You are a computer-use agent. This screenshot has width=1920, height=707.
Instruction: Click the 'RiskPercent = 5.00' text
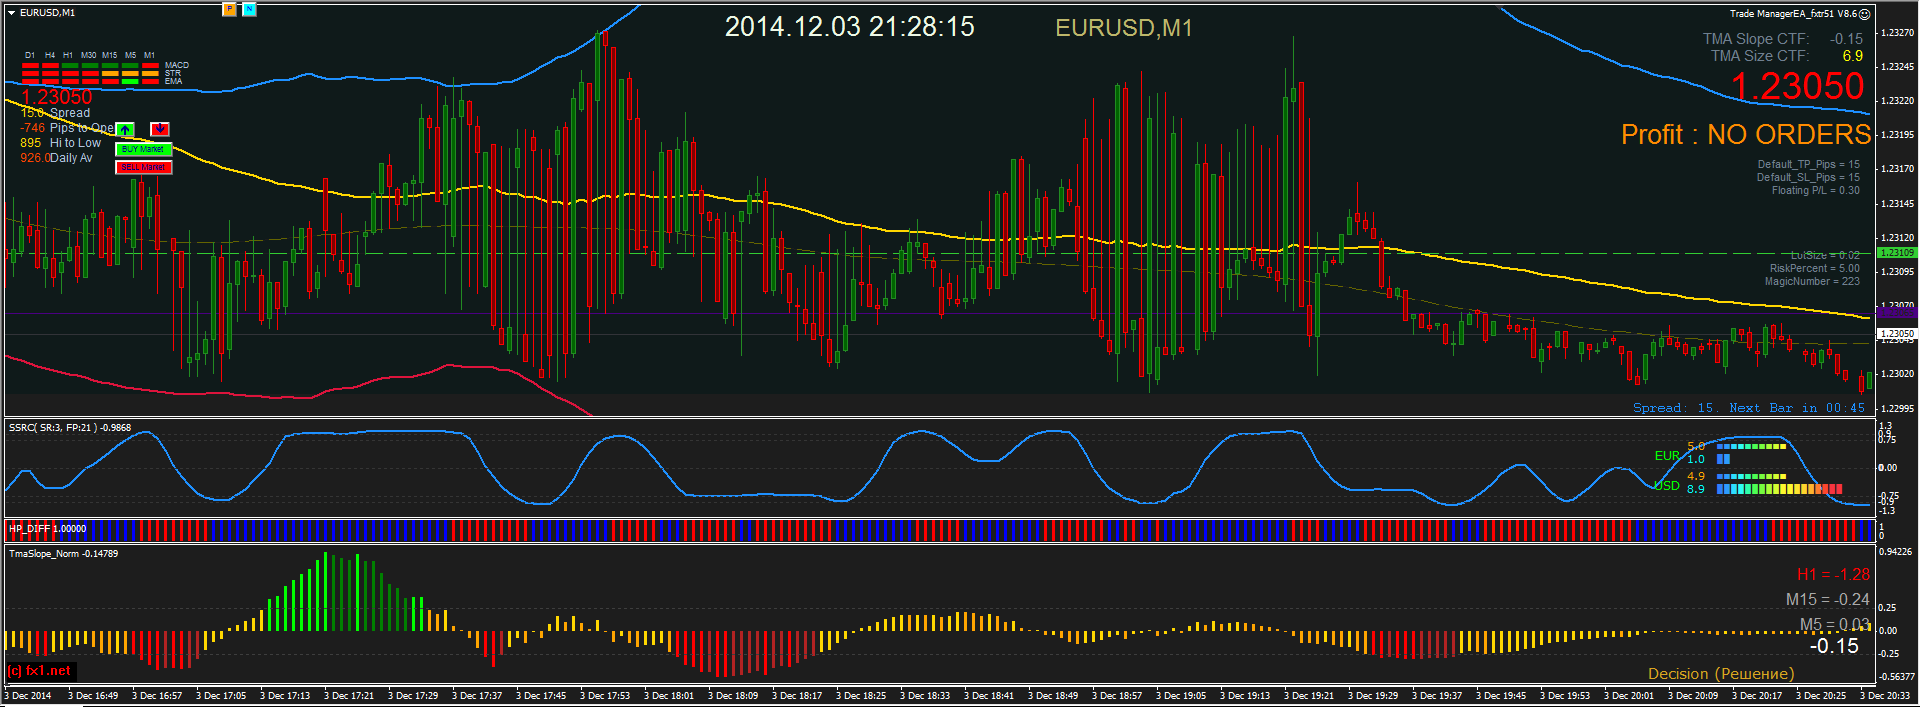click(1814, 268)
